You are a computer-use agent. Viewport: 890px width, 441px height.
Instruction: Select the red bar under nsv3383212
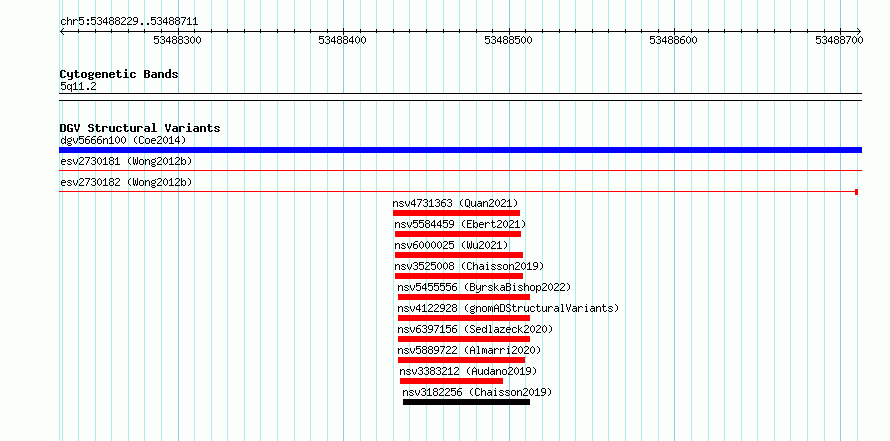click(x=451, y=381)
